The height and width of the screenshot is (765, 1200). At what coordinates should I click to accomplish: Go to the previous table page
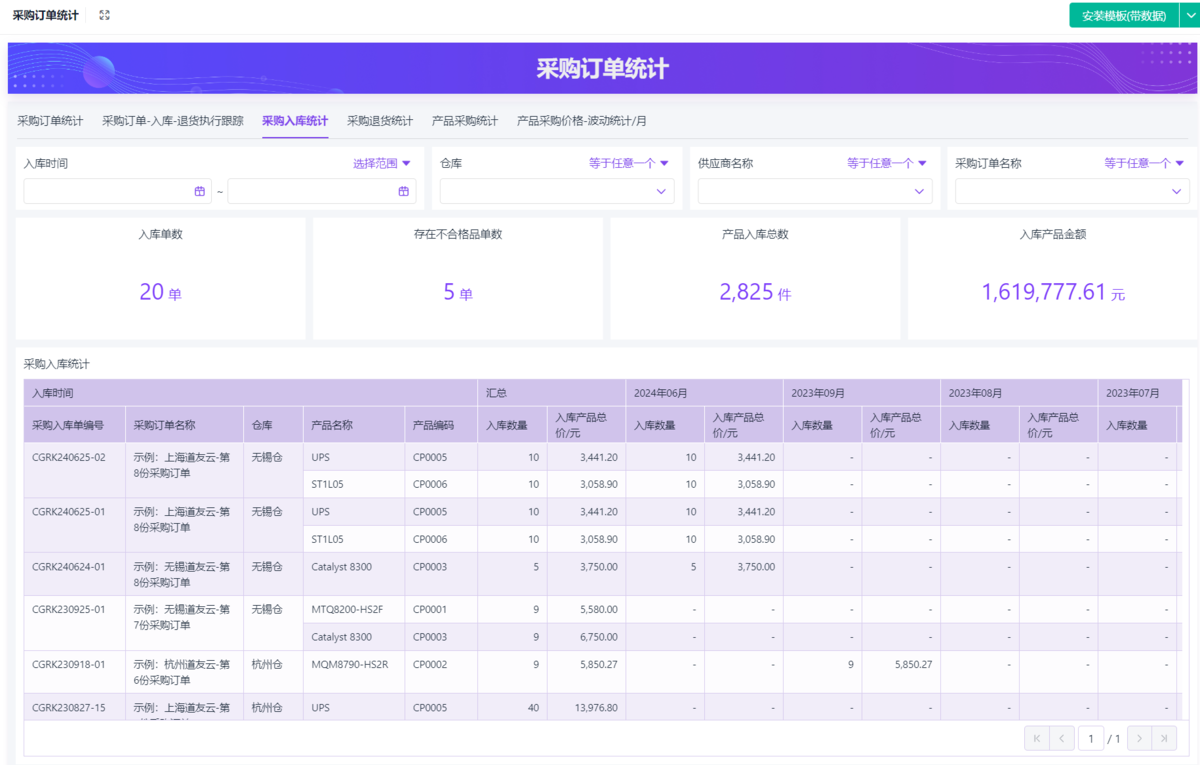(x=1062, y=739)
